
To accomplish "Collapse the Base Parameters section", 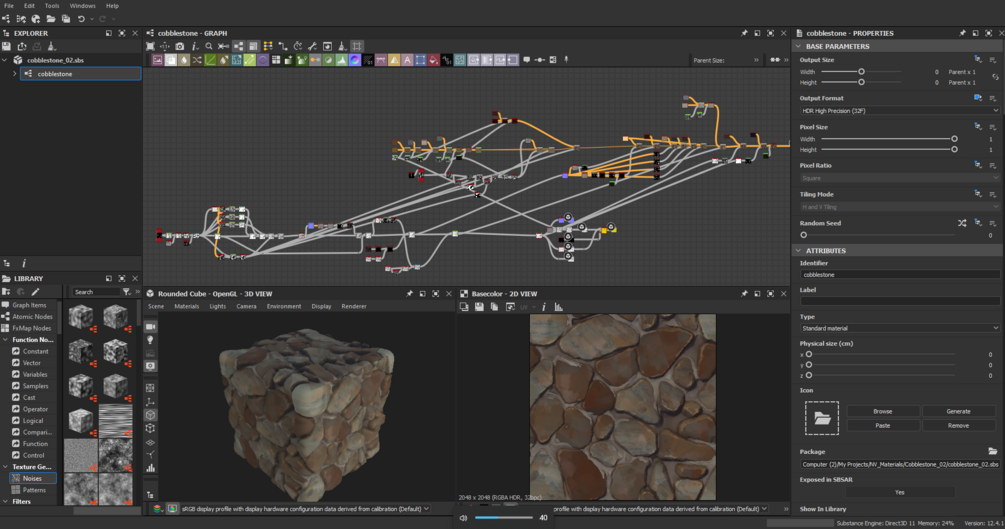I will (799, 46).
